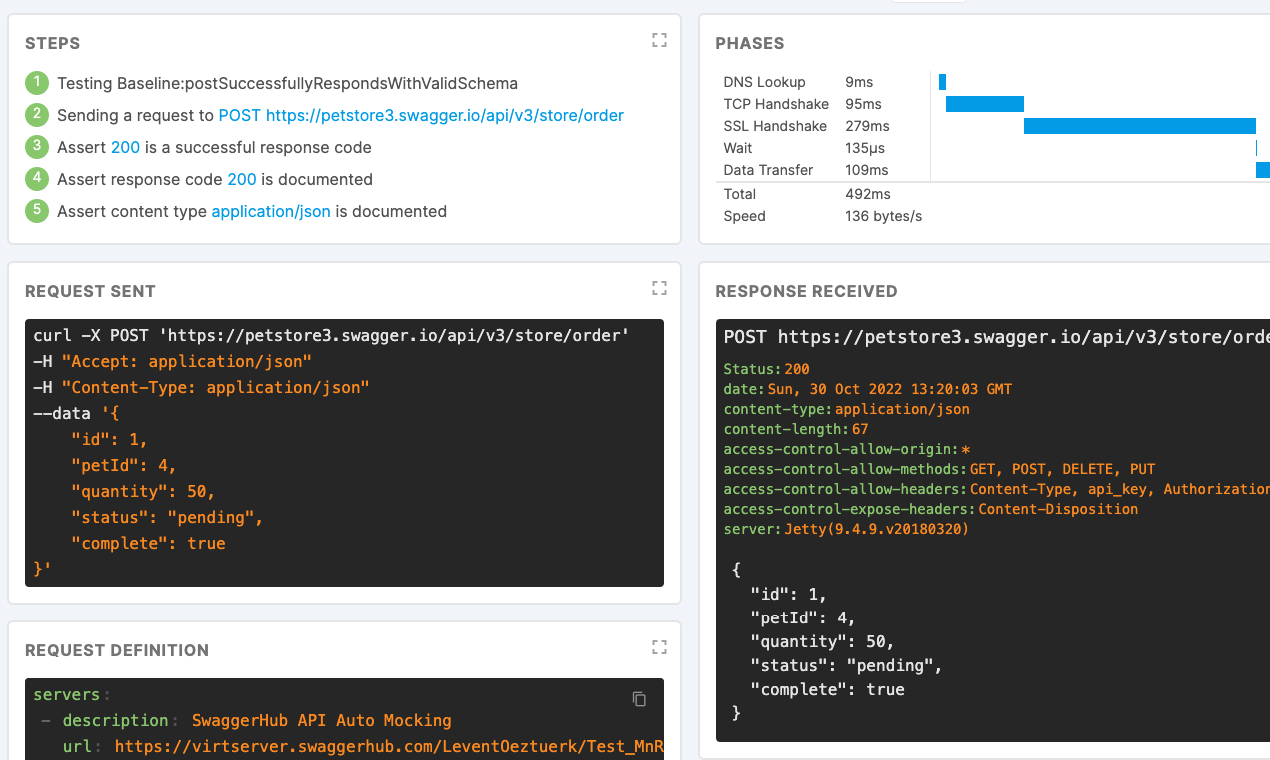Click the TCP Handshake timing bar
This screenshot has height=760, width=1270.
point(985,104)
